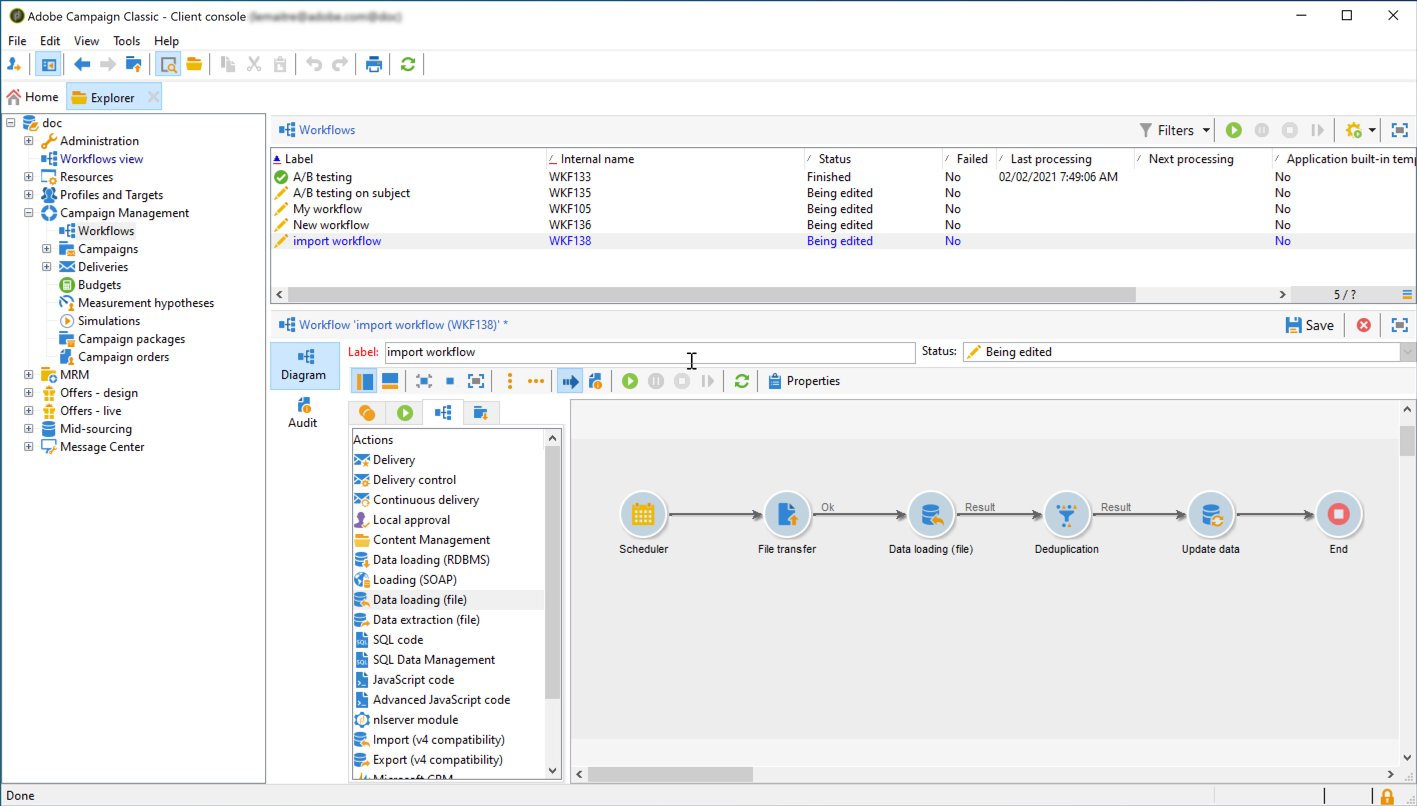This screenshot has width=1417, height=806.
Task: Click the workflow actions gear icon
Action: (x=1354, y=130)
